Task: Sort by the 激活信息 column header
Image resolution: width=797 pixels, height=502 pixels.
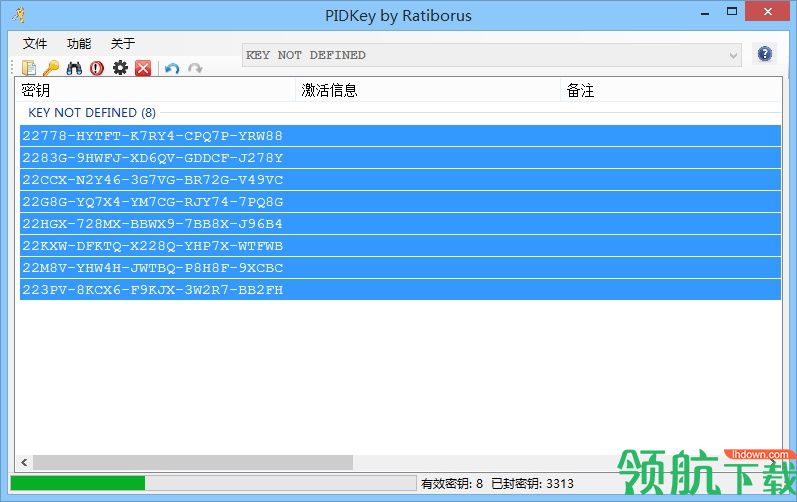Action: [428, 90]
